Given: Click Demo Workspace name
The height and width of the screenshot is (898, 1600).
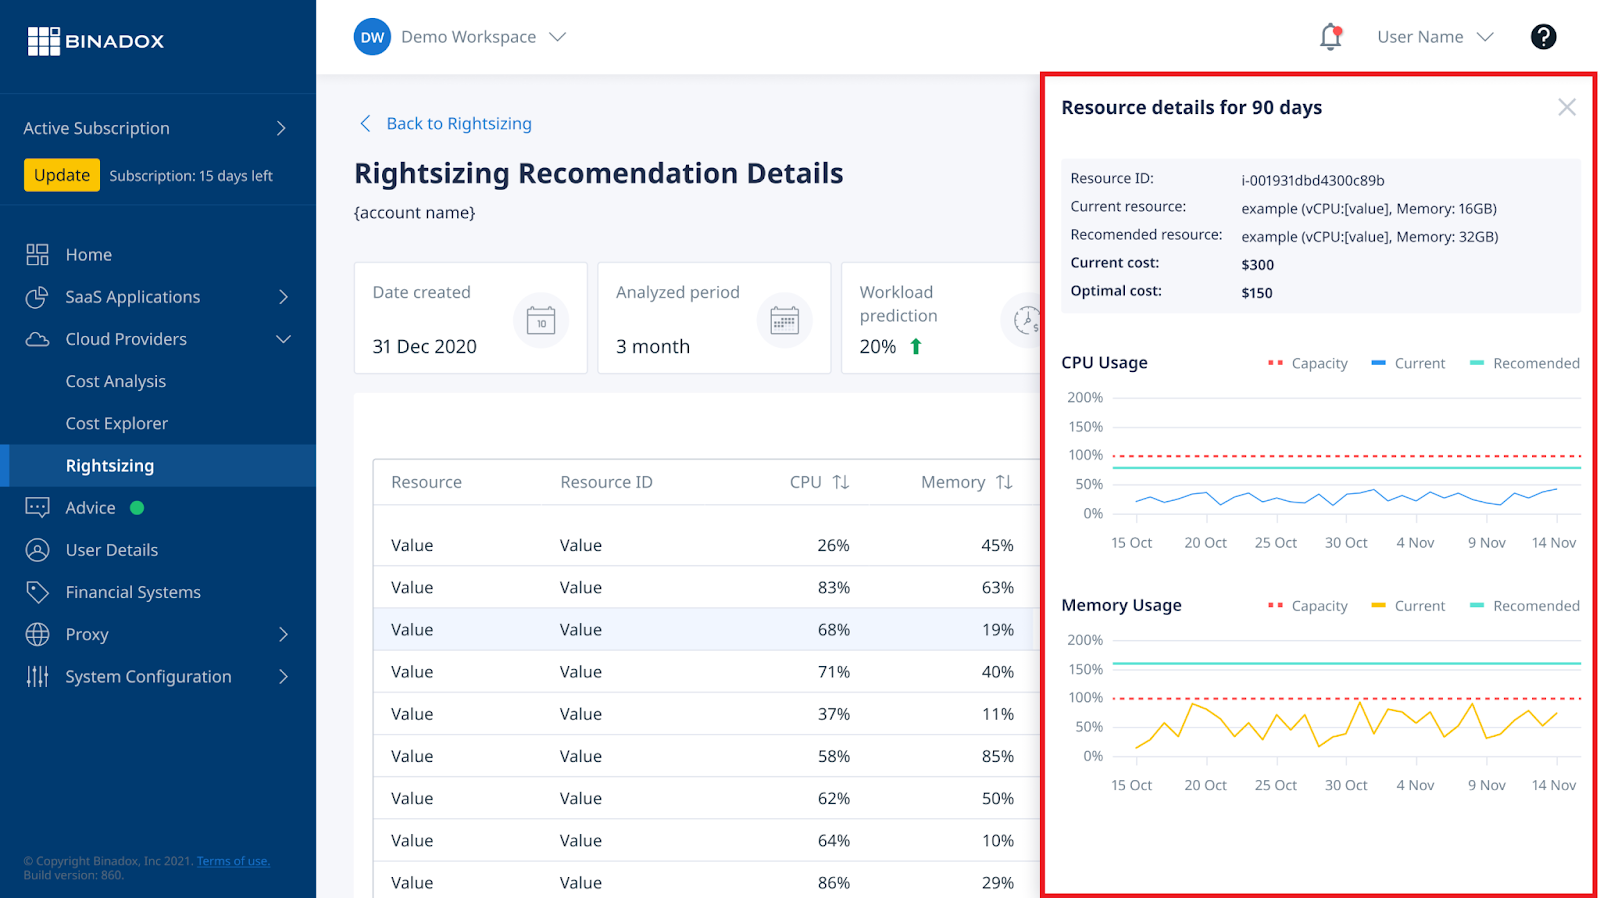Looking at the screenshot, I should point(468,37).
